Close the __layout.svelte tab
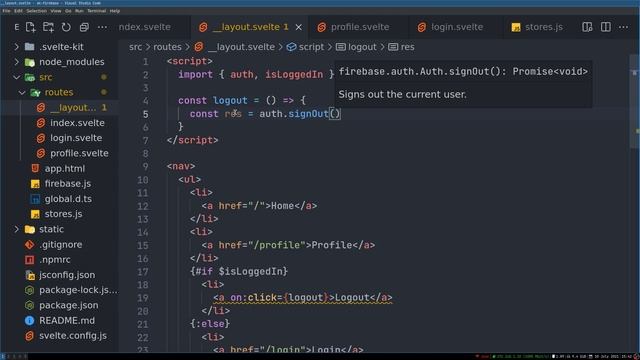Screen dimensions: 640x360 (x=299, y=27)
